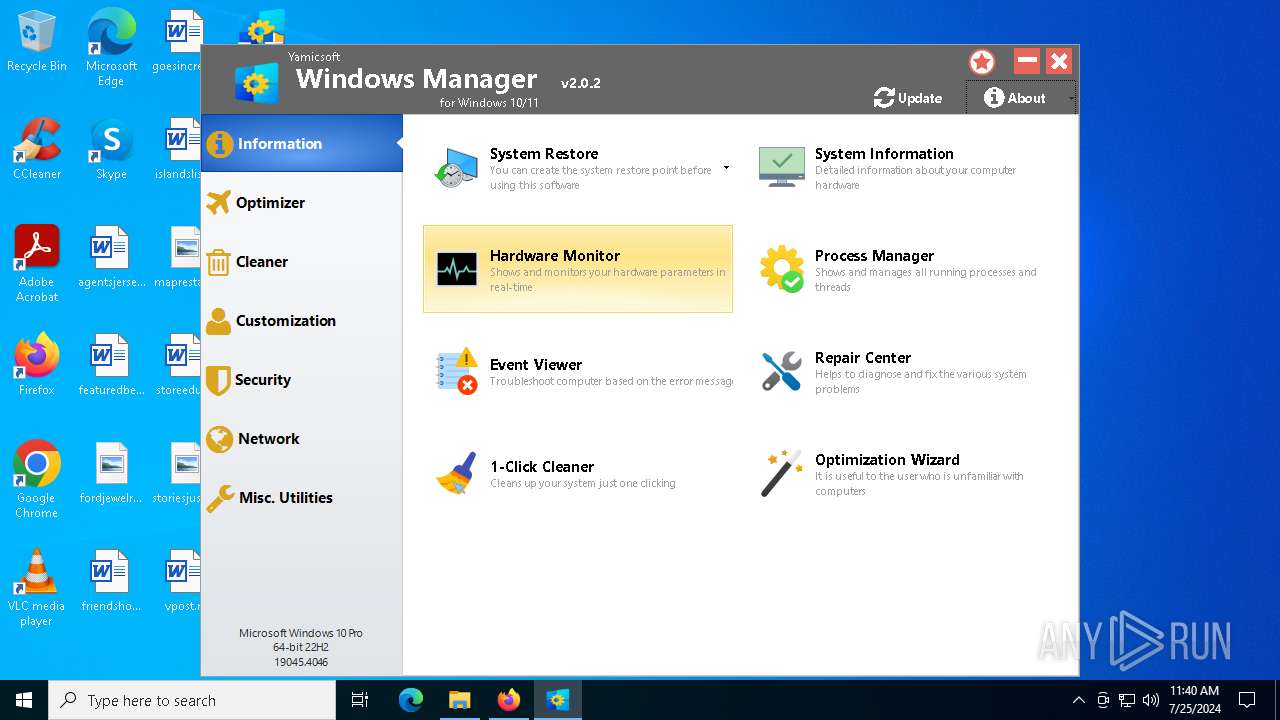Show hidden system tray icons
The height and width of the screenshot is (720, 1280).
(1078, 700)
